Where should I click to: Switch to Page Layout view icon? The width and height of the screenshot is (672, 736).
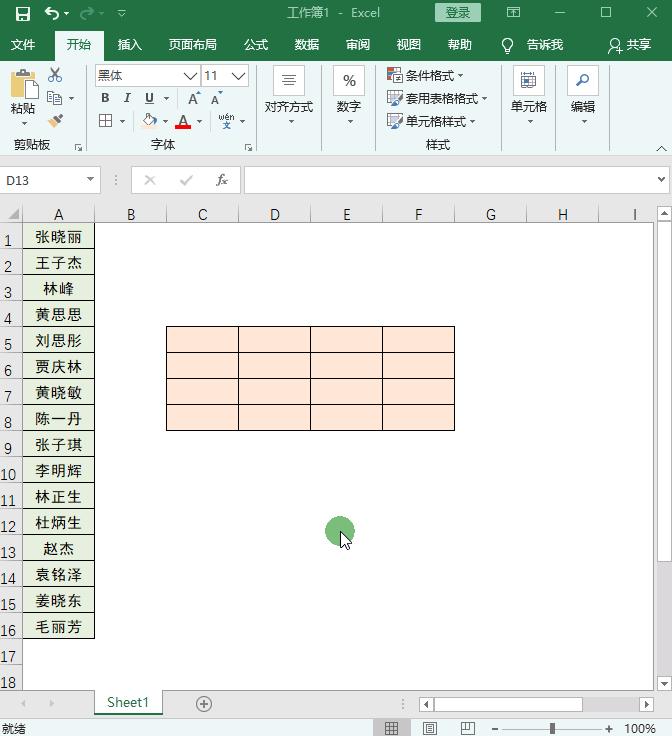point(430,728)
